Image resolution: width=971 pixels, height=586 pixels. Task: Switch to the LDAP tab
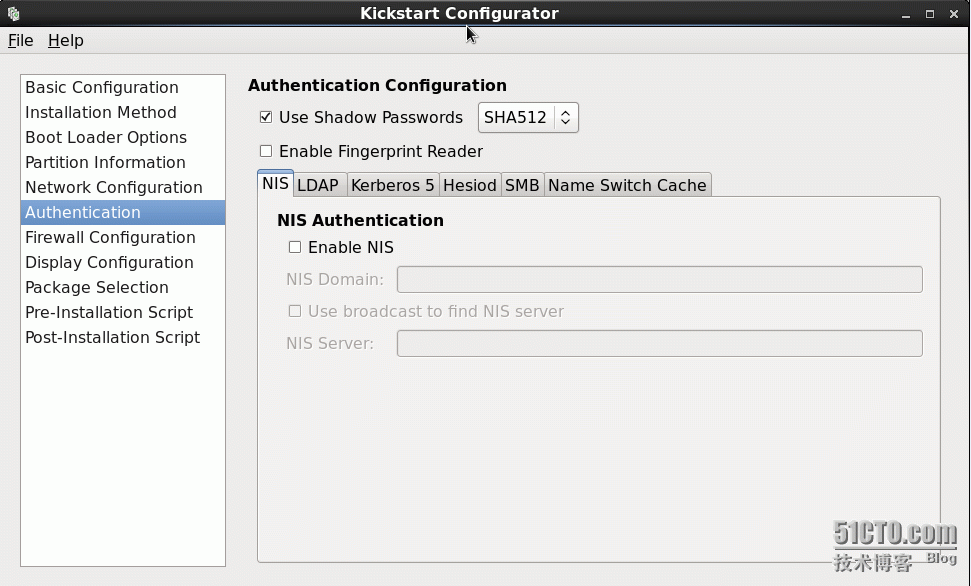pyautogui.click(x=318, y=185)
